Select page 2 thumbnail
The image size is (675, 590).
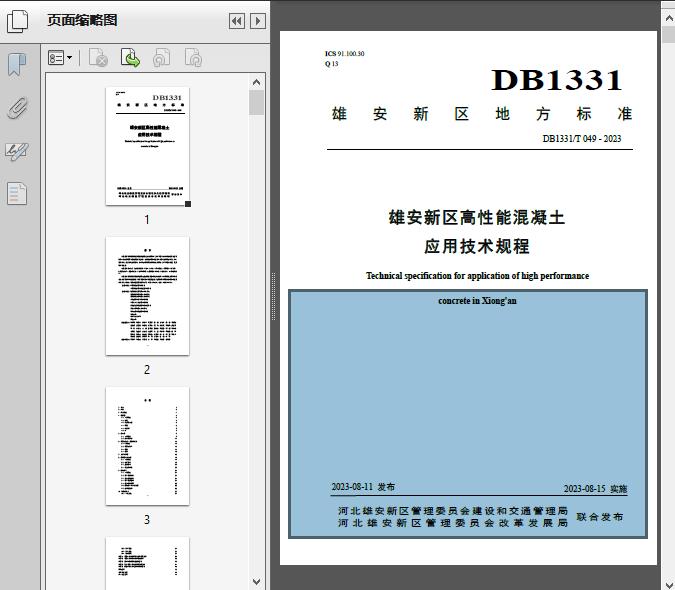[147, 296]
